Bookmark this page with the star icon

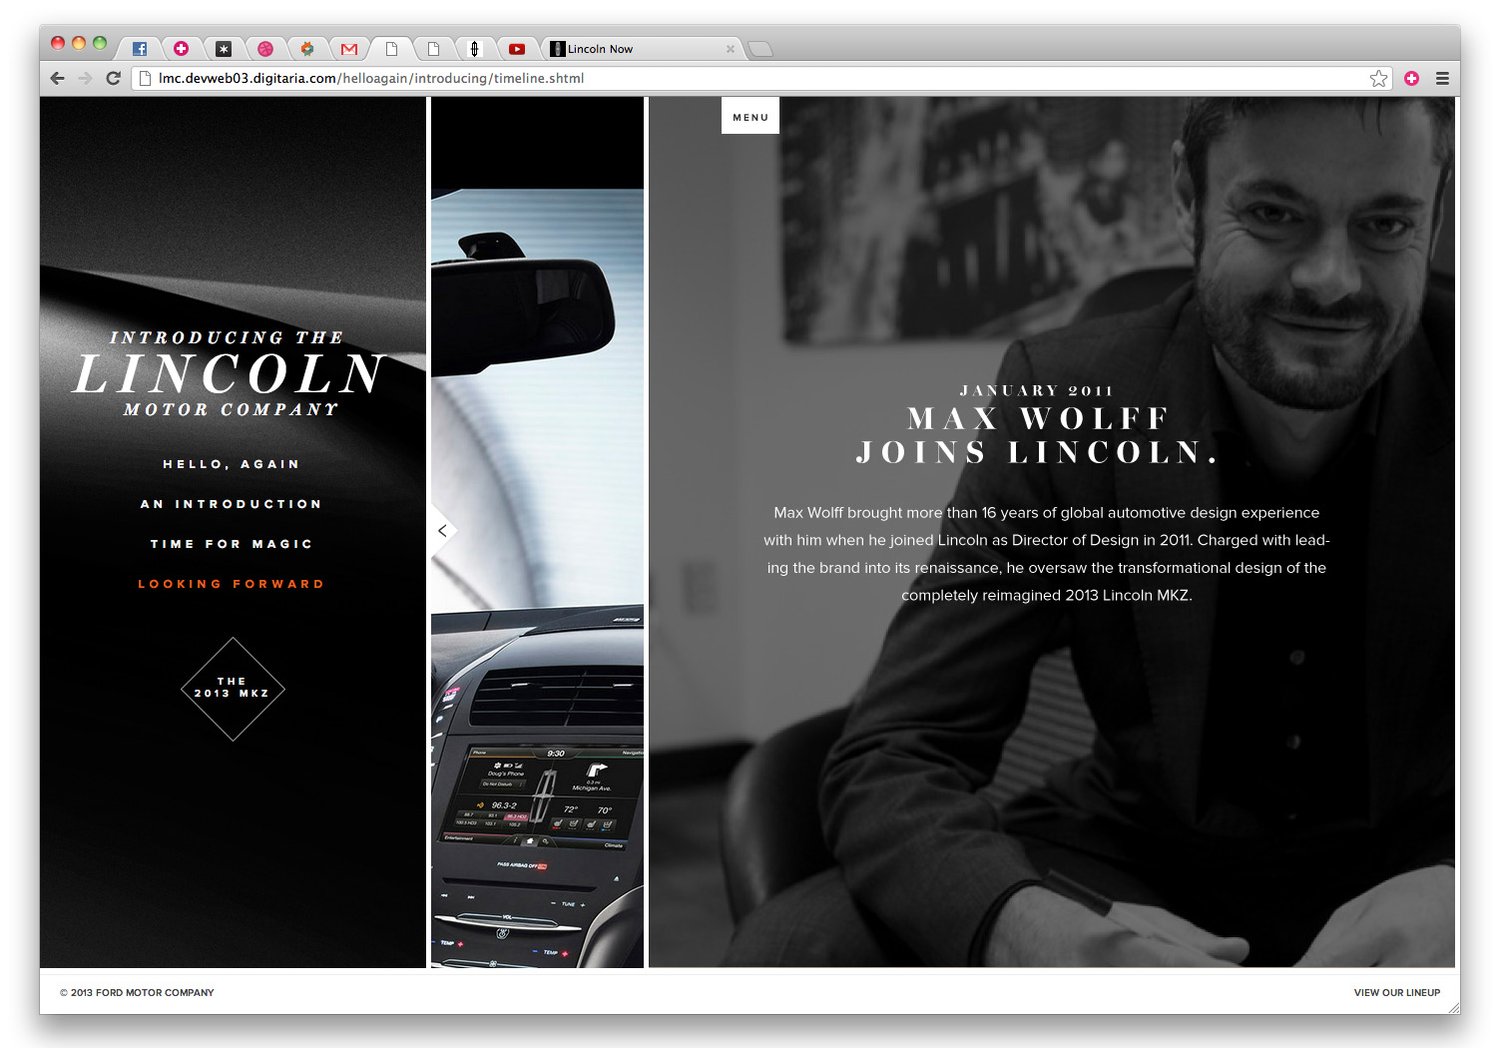(x=1378, y=78)
